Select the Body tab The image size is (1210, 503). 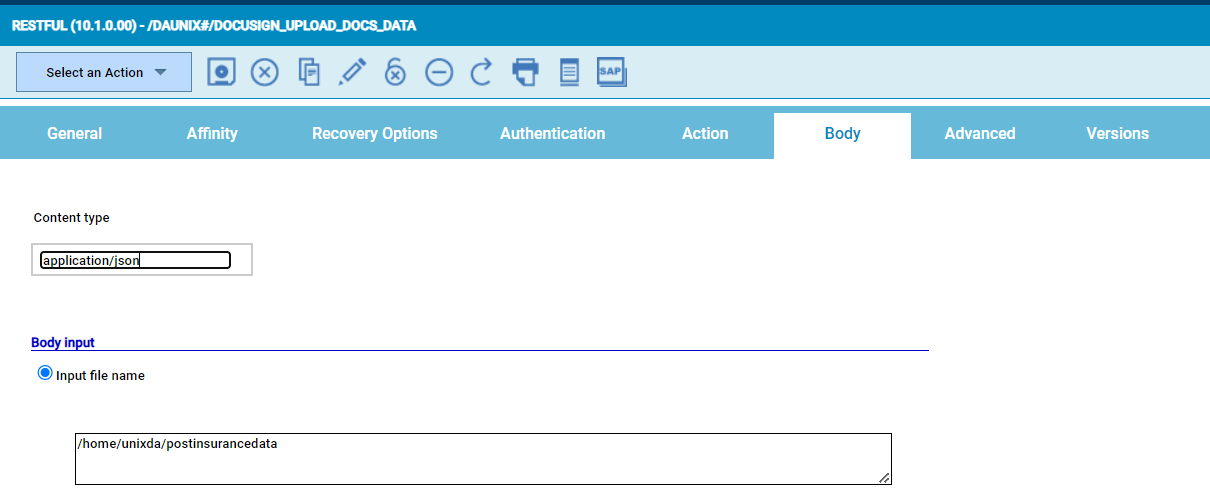tap(842, 135)
